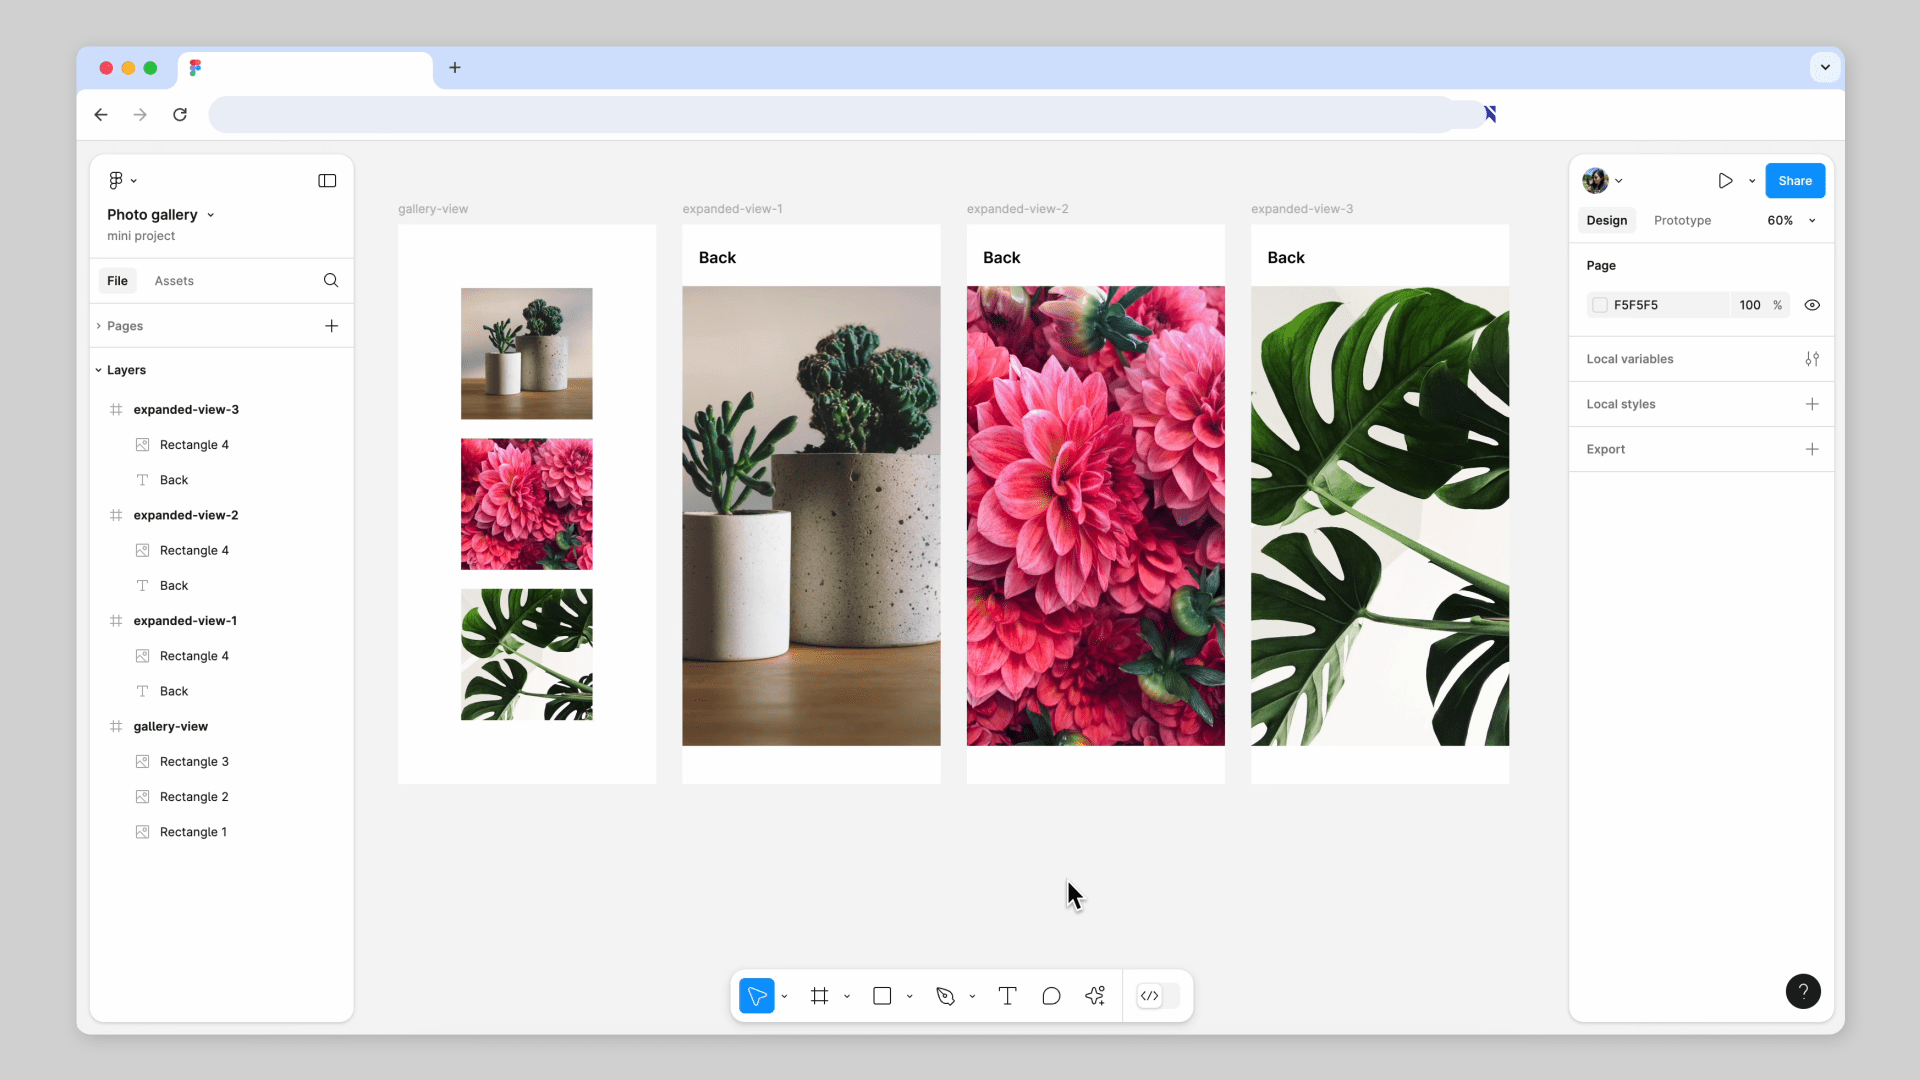
Task: Select the Frame tool in the toolbar
Action: pos(819,996)
